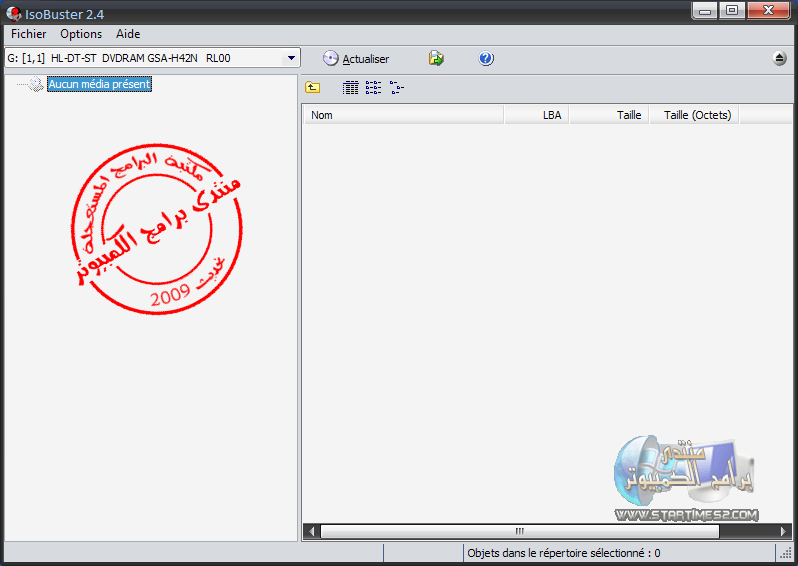Sort by the Taille column header
The height and width of the screenshot is (566, 798).
[x=609, y=115]
